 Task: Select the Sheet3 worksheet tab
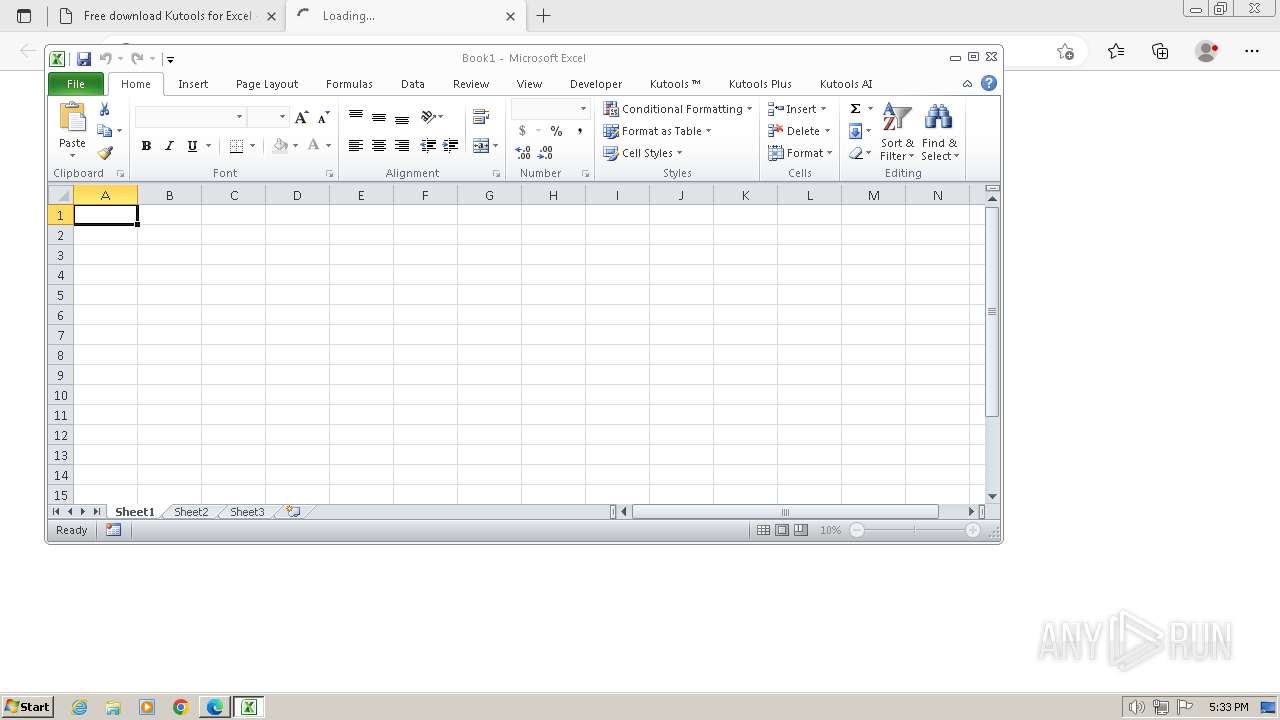coord(247,512)
